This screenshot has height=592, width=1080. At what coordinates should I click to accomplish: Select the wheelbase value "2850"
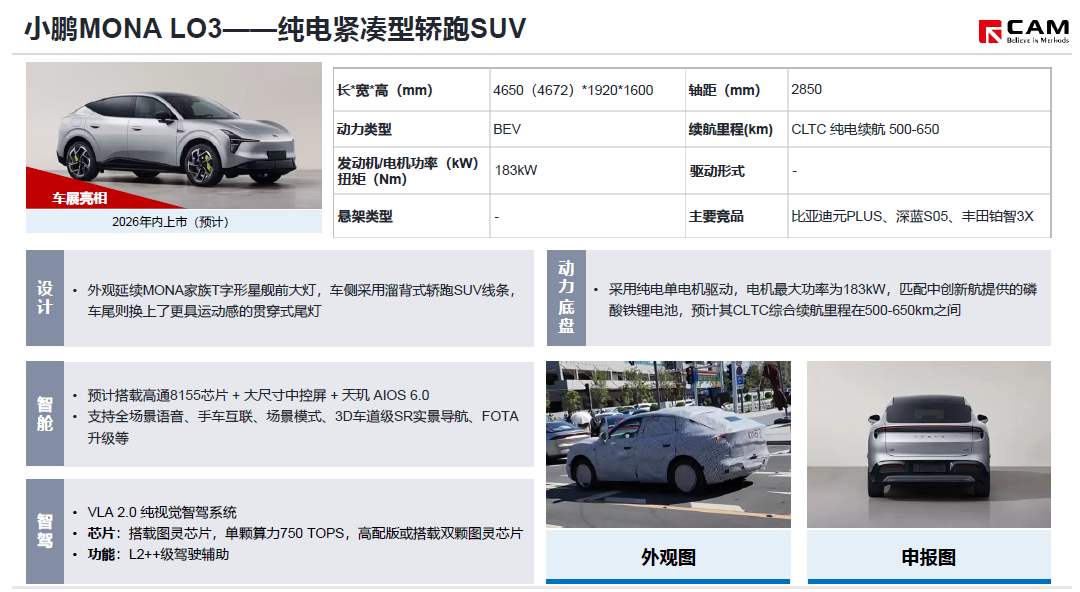(x=806, y=90)
